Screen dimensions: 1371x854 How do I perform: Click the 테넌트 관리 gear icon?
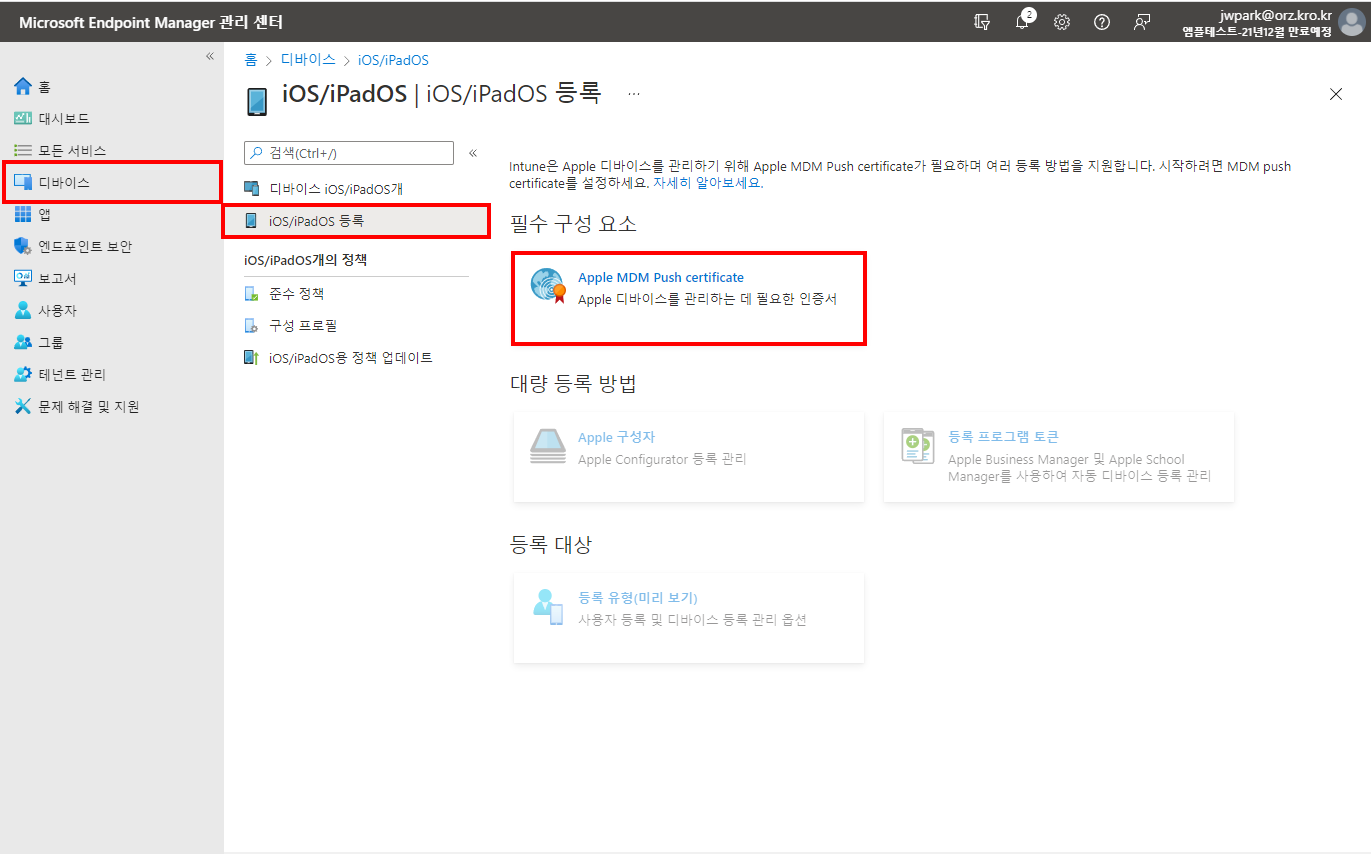pos(23,374)
